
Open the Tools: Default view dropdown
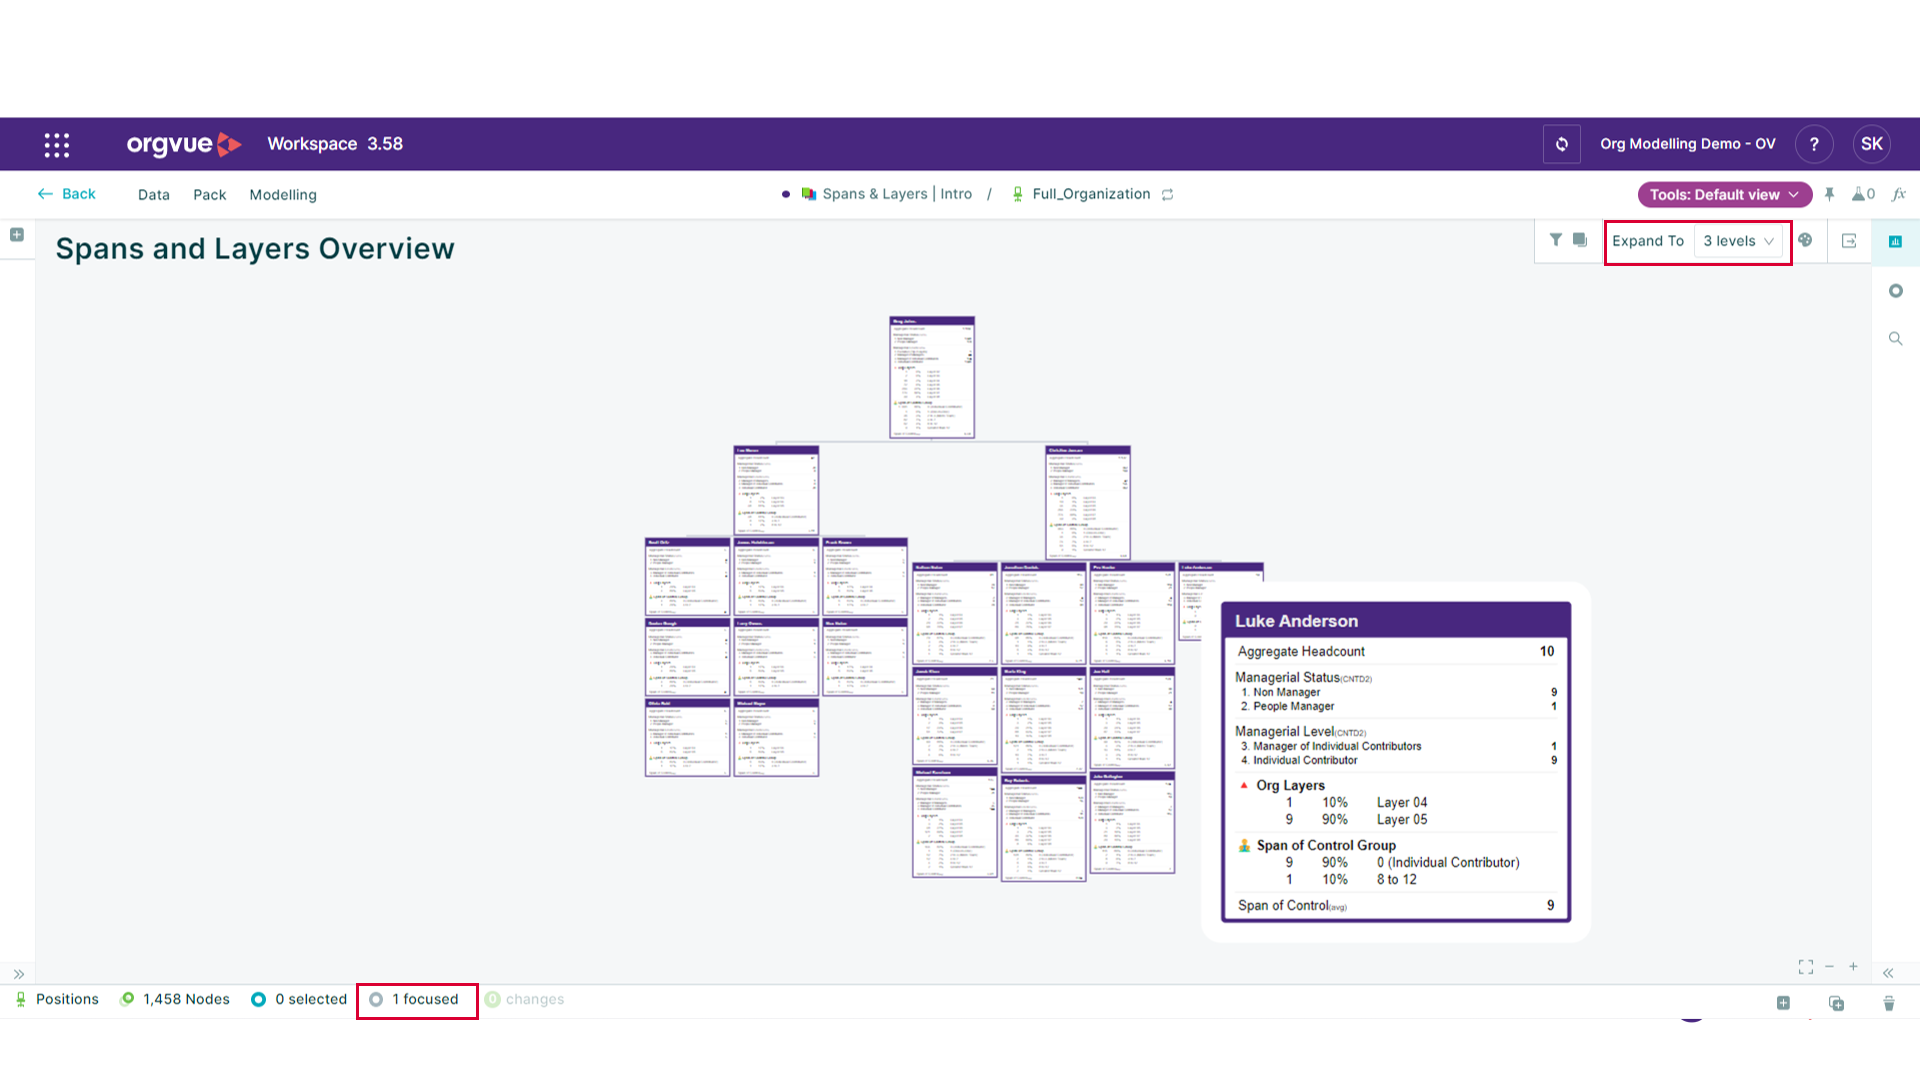[1724, 195]
